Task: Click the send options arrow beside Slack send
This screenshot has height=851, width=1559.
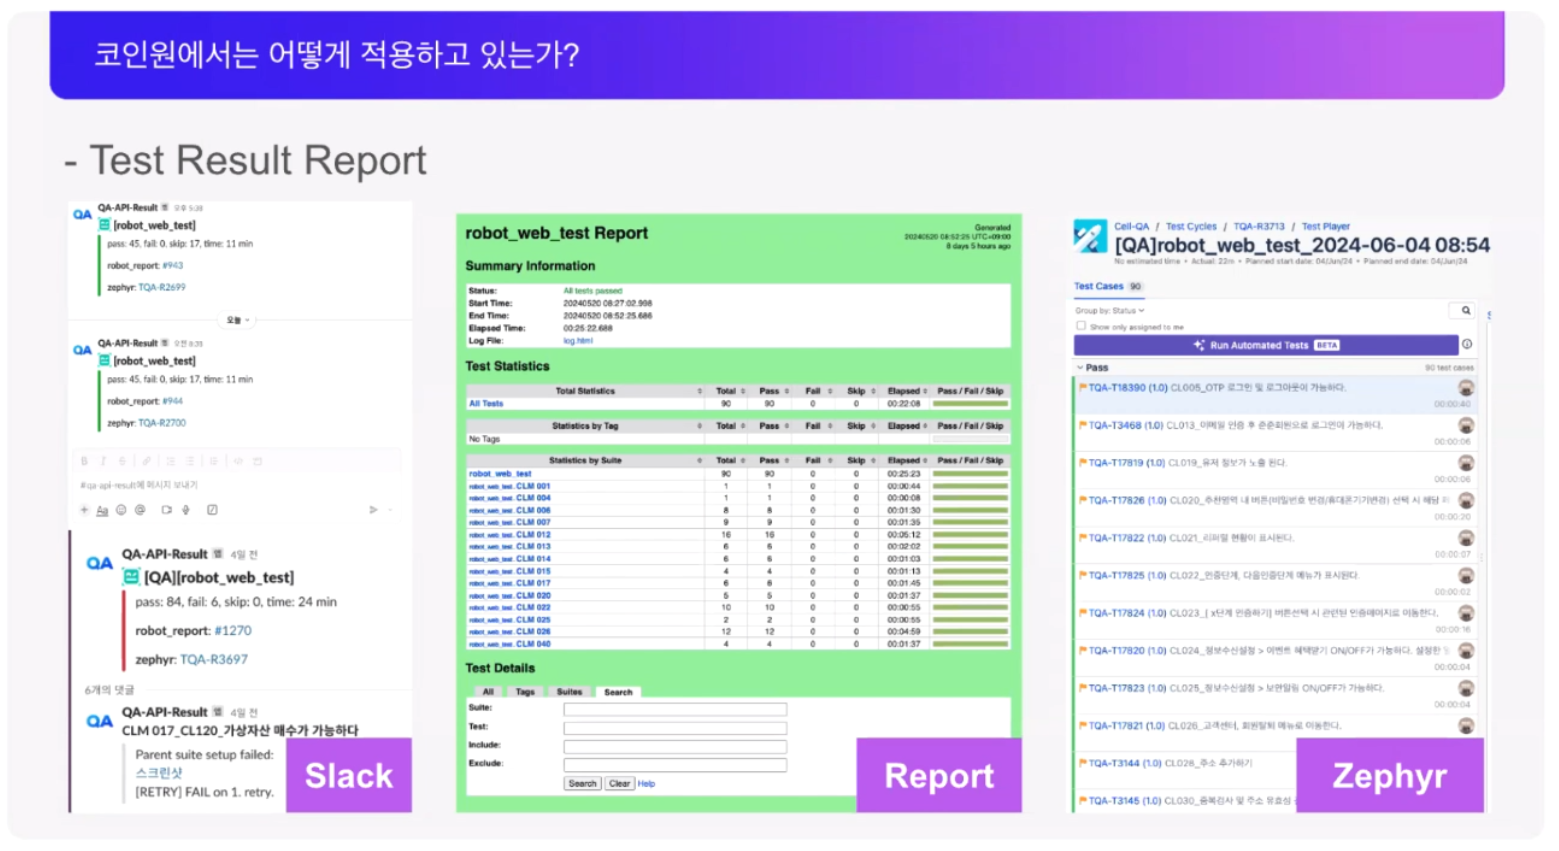Action: [x=390, y=510]
